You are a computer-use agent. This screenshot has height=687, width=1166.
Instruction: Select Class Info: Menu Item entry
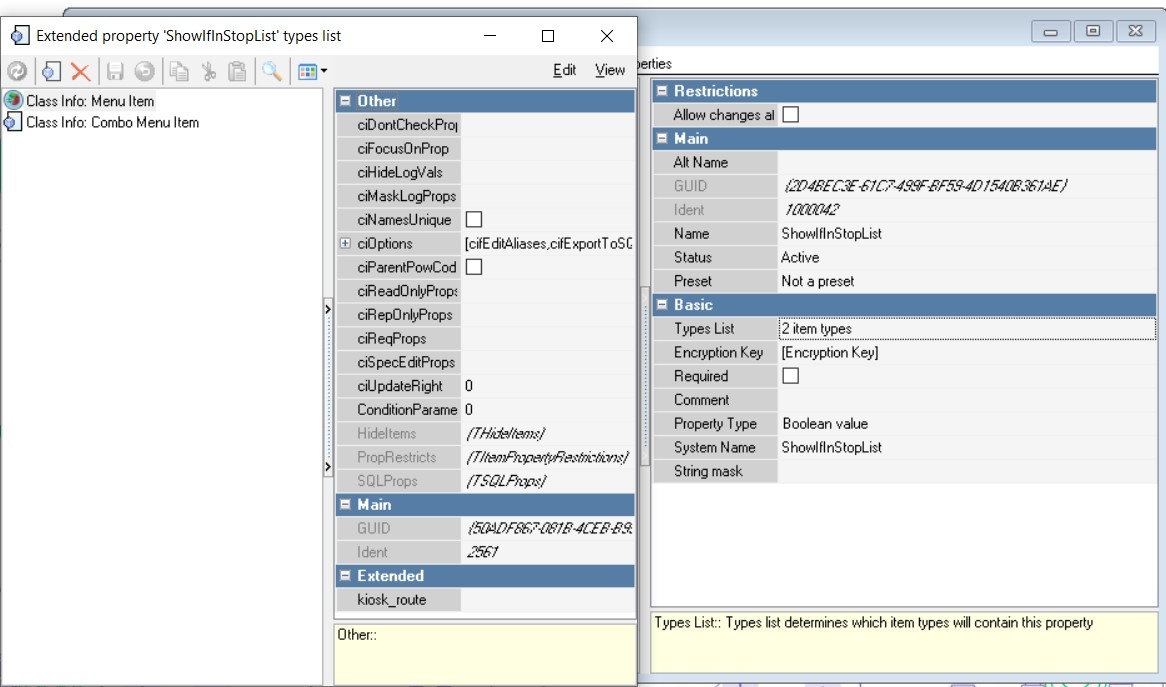[x=90, y=101]
